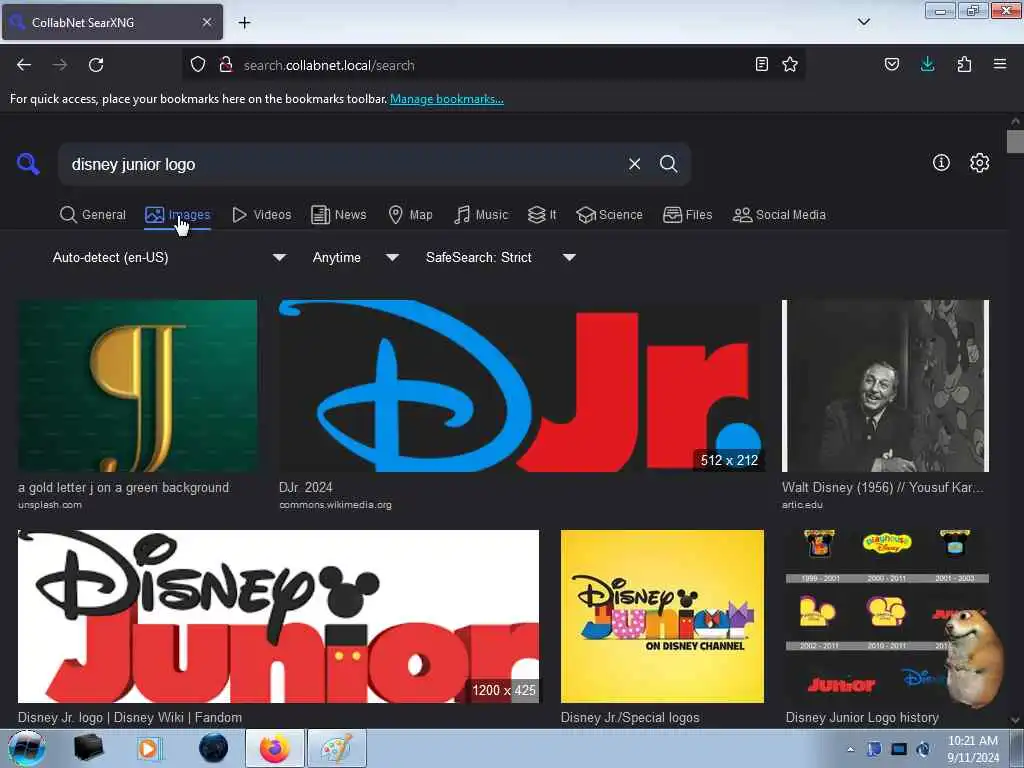The image size is (1024, 768).
Task: Click the site security padlock icon
Action: coord(226,65)
